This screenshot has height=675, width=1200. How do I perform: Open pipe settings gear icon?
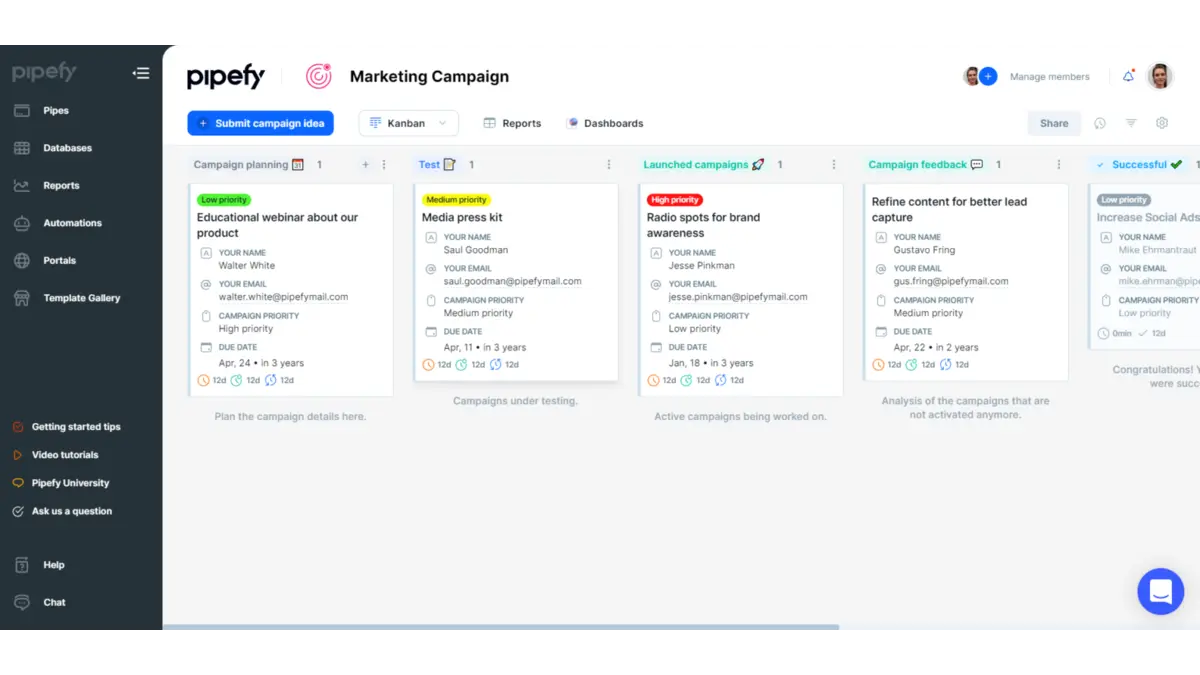[1162, 123]
